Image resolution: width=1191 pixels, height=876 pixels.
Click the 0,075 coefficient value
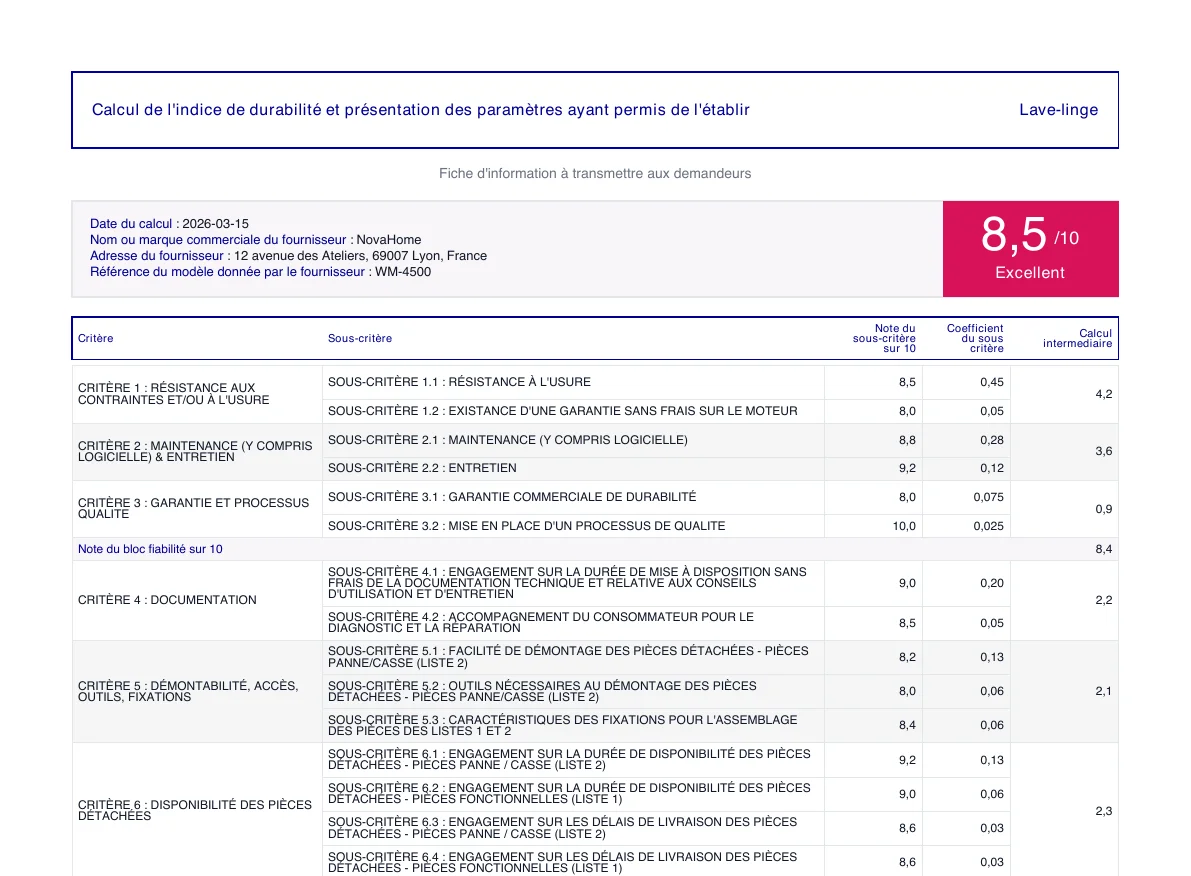point(988,497)
